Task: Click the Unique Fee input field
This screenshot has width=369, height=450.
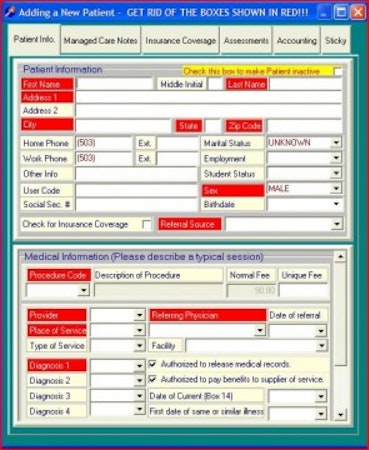Action: tap(303, 290)
